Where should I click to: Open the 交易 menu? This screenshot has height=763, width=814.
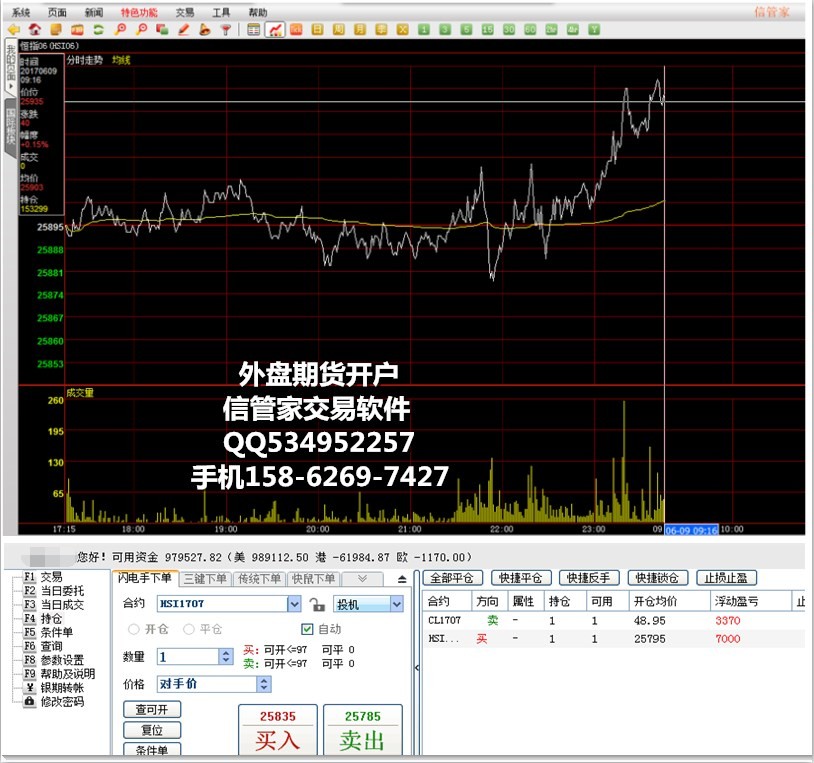coord(184,12)
